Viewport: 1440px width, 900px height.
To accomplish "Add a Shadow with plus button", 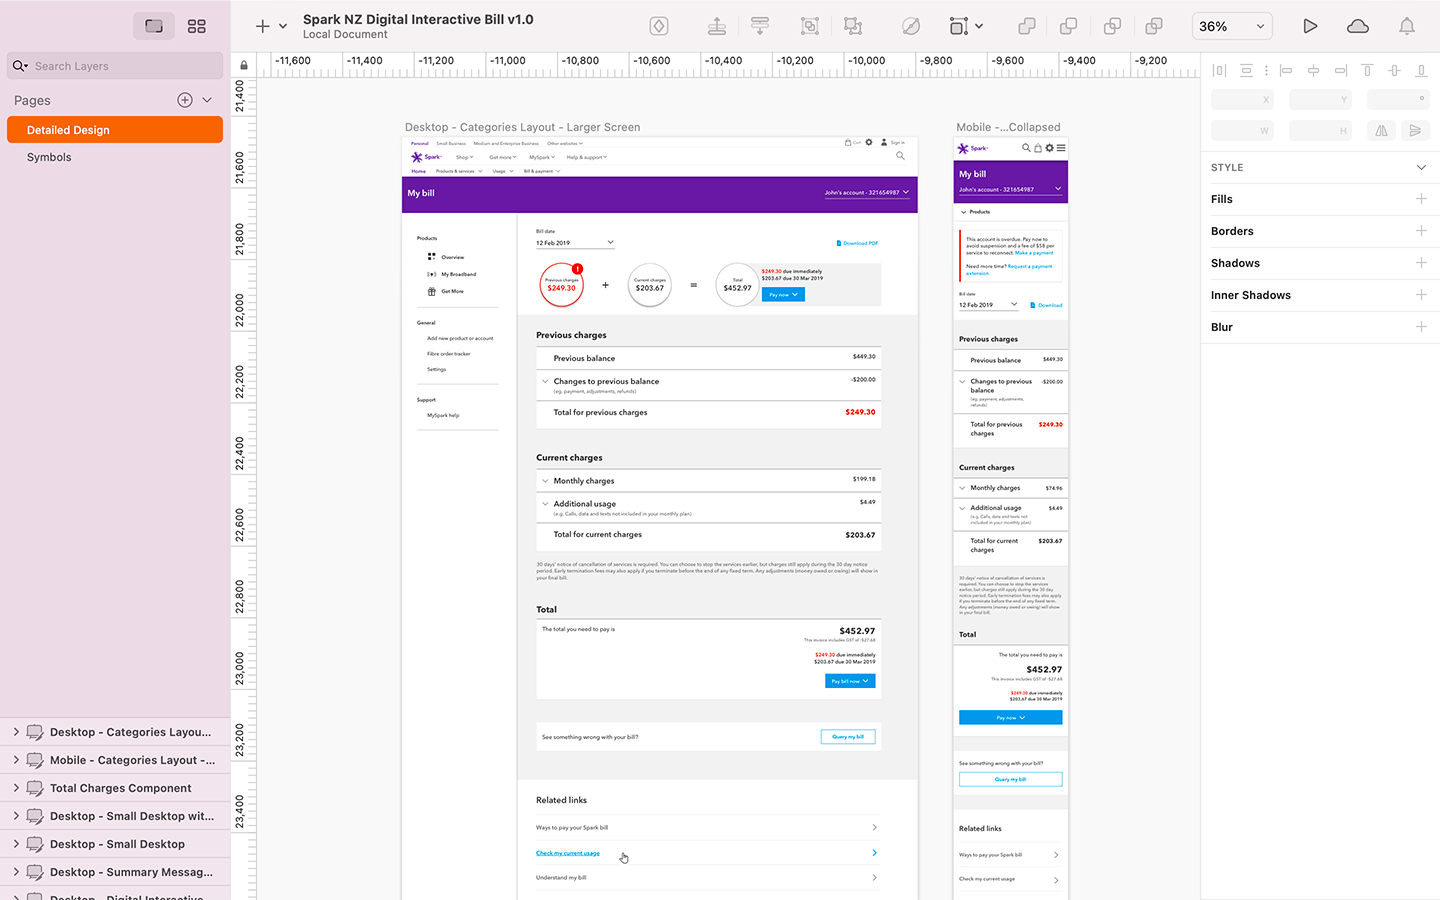I will [1421, 263].
